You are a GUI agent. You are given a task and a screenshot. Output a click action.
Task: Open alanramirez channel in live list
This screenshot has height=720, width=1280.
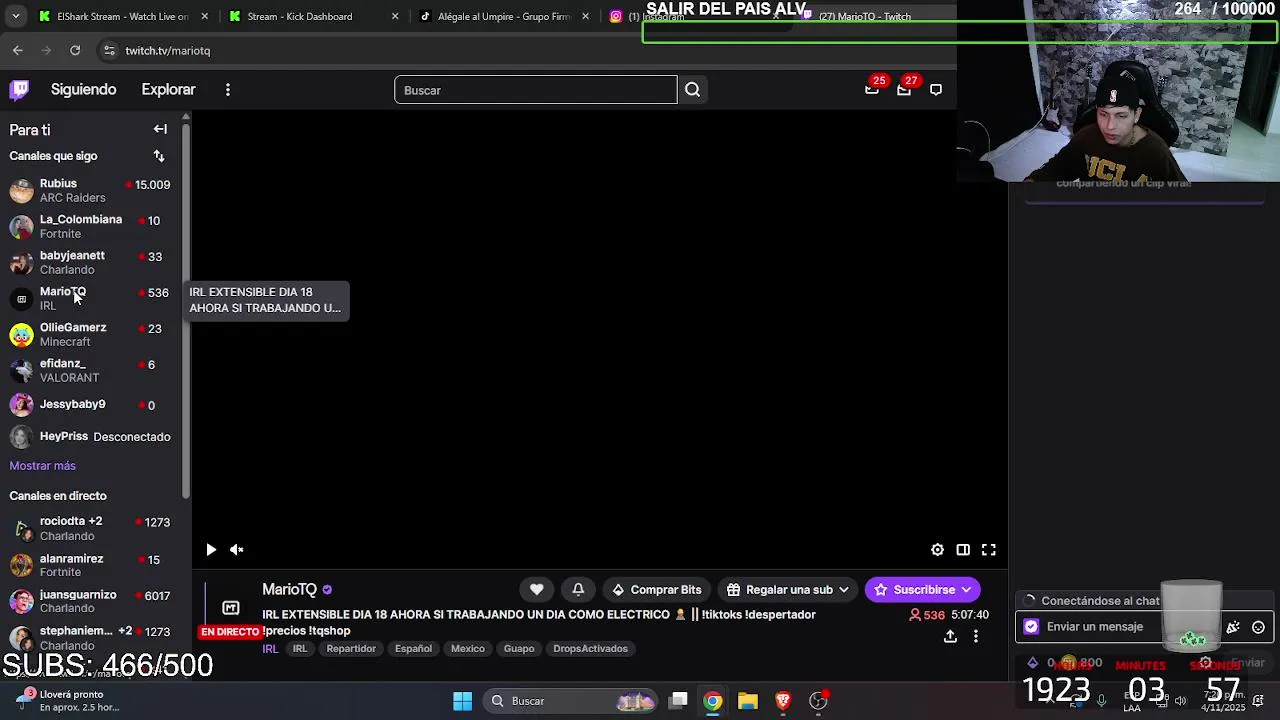tap(90, 565)
